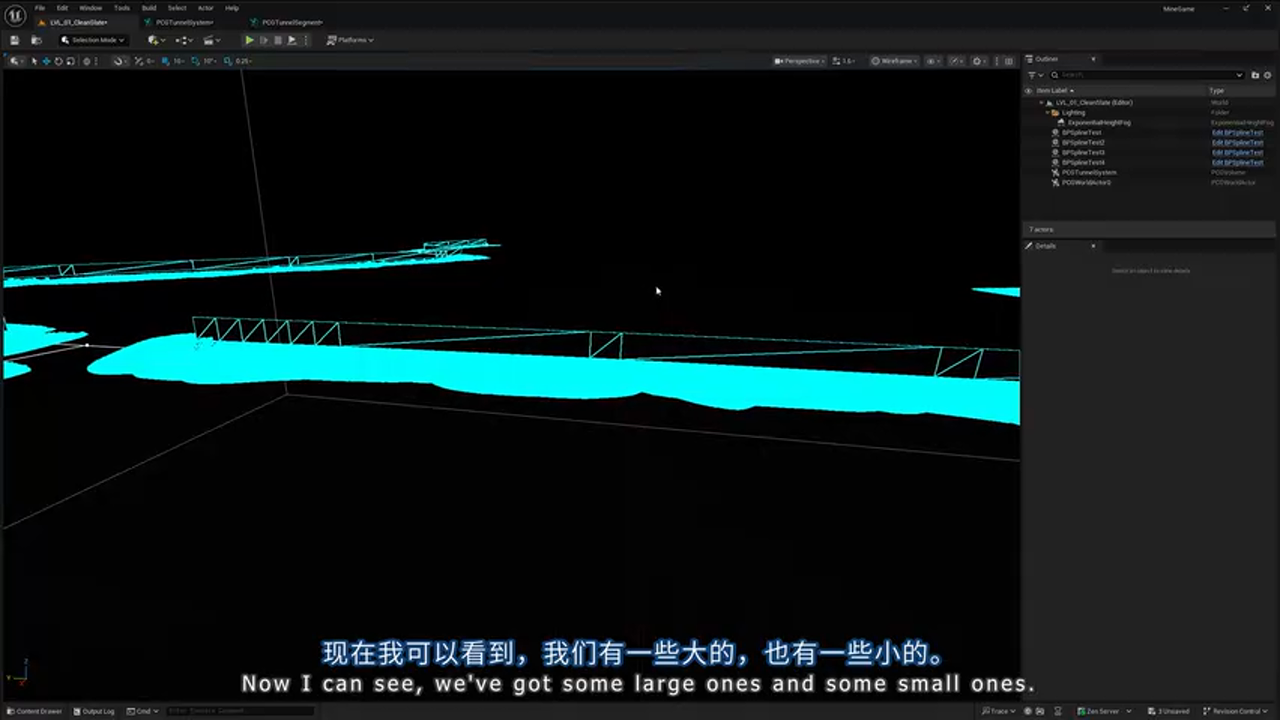Open the Content Drawer

[36, 711]
